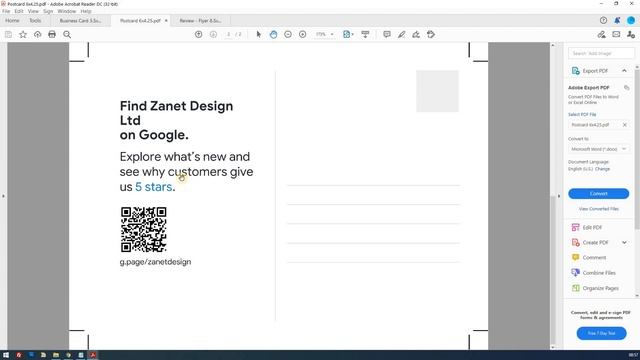Screen dimensions: 640x360
Task: Open the fit page options
Action: [x=348, y=35]
